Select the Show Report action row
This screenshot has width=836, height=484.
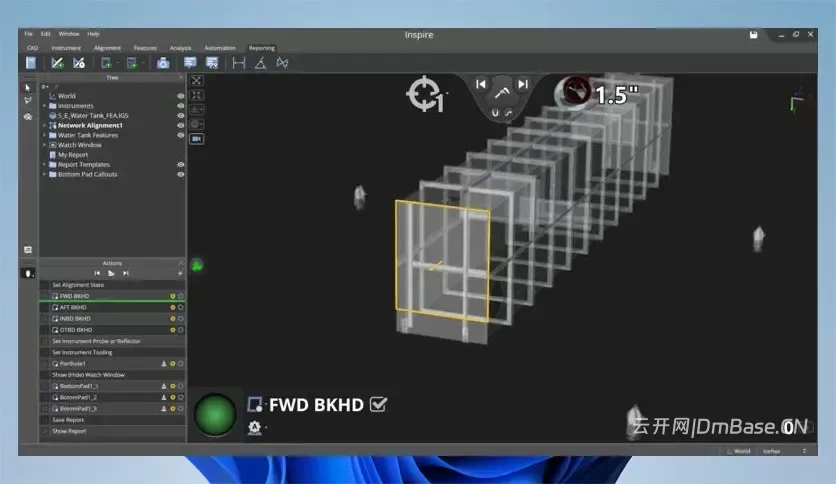[x=113, y=431]
